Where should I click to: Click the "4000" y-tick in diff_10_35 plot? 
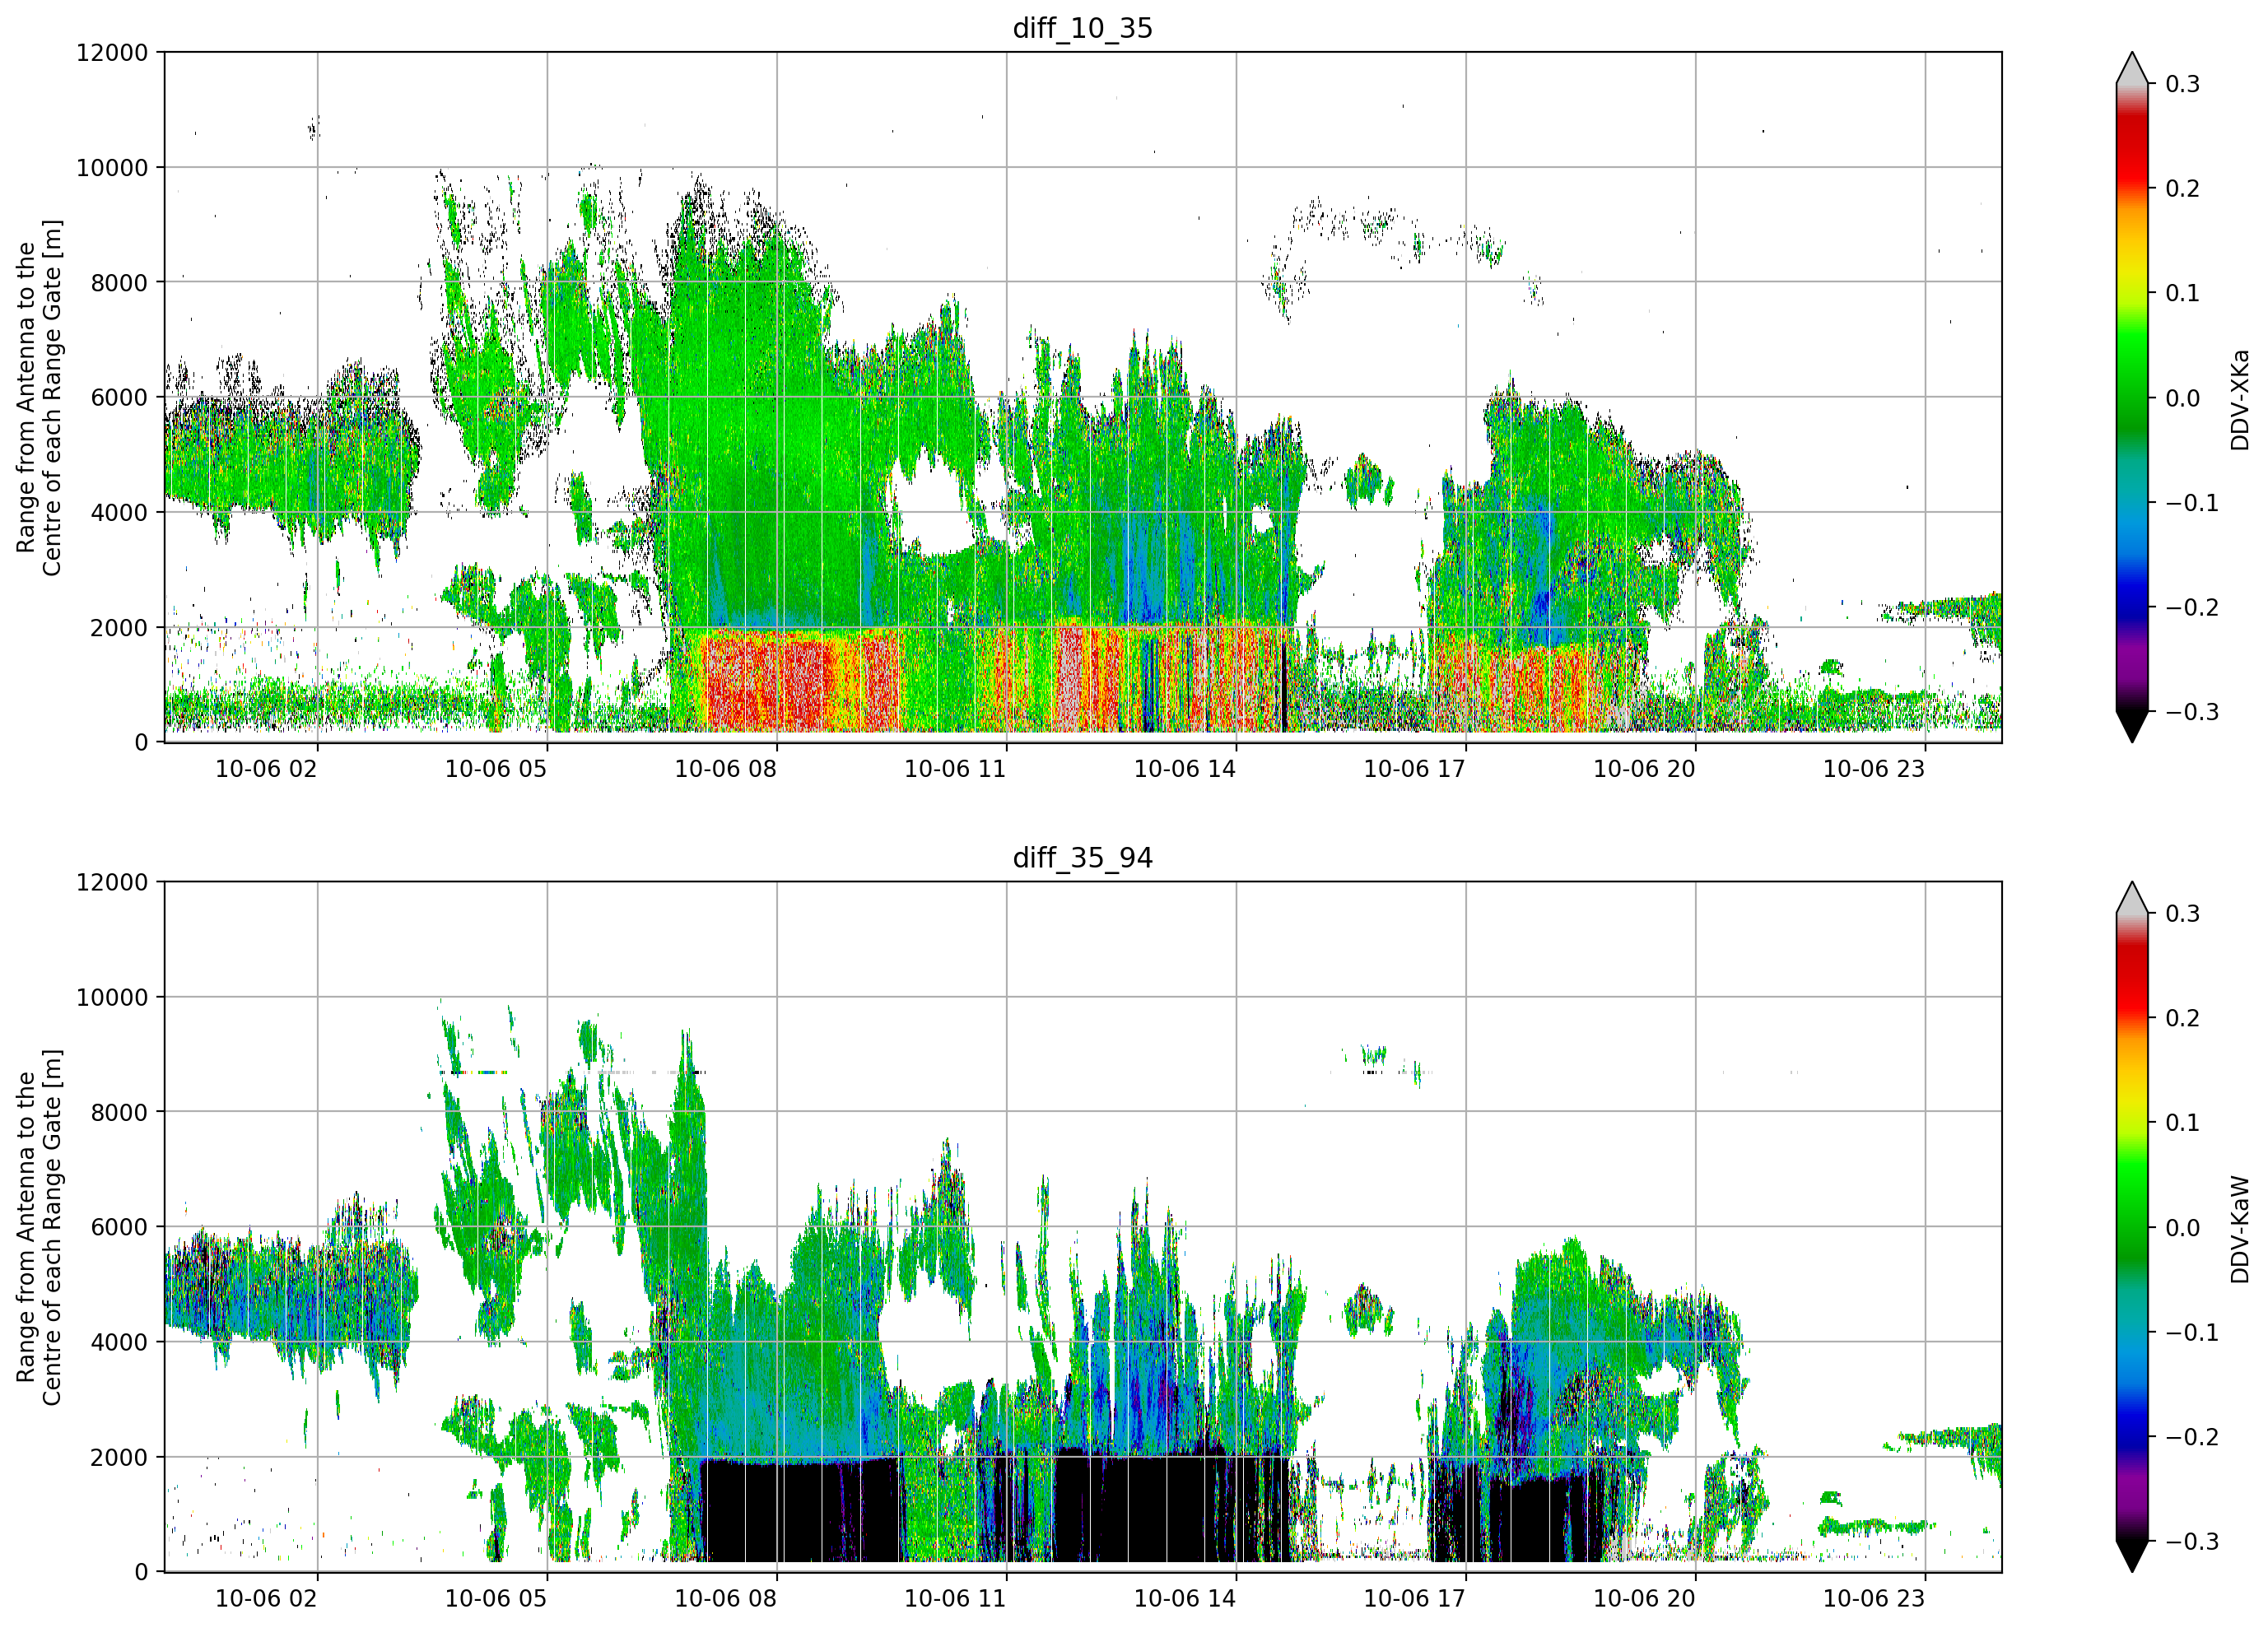[x=119, y=512]
